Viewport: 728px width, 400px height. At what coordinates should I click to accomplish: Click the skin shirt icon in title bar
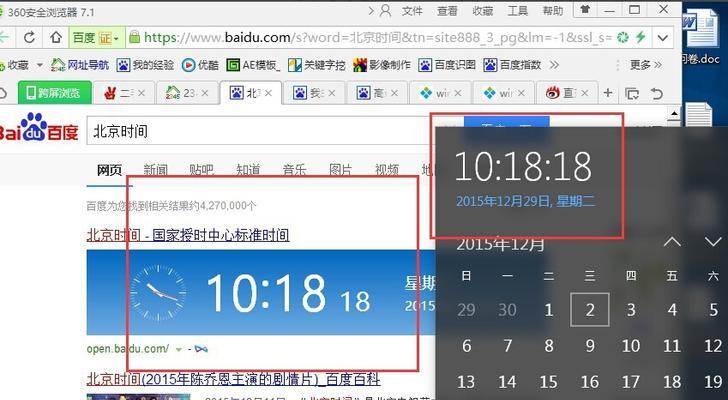click(x=585, y=10)
